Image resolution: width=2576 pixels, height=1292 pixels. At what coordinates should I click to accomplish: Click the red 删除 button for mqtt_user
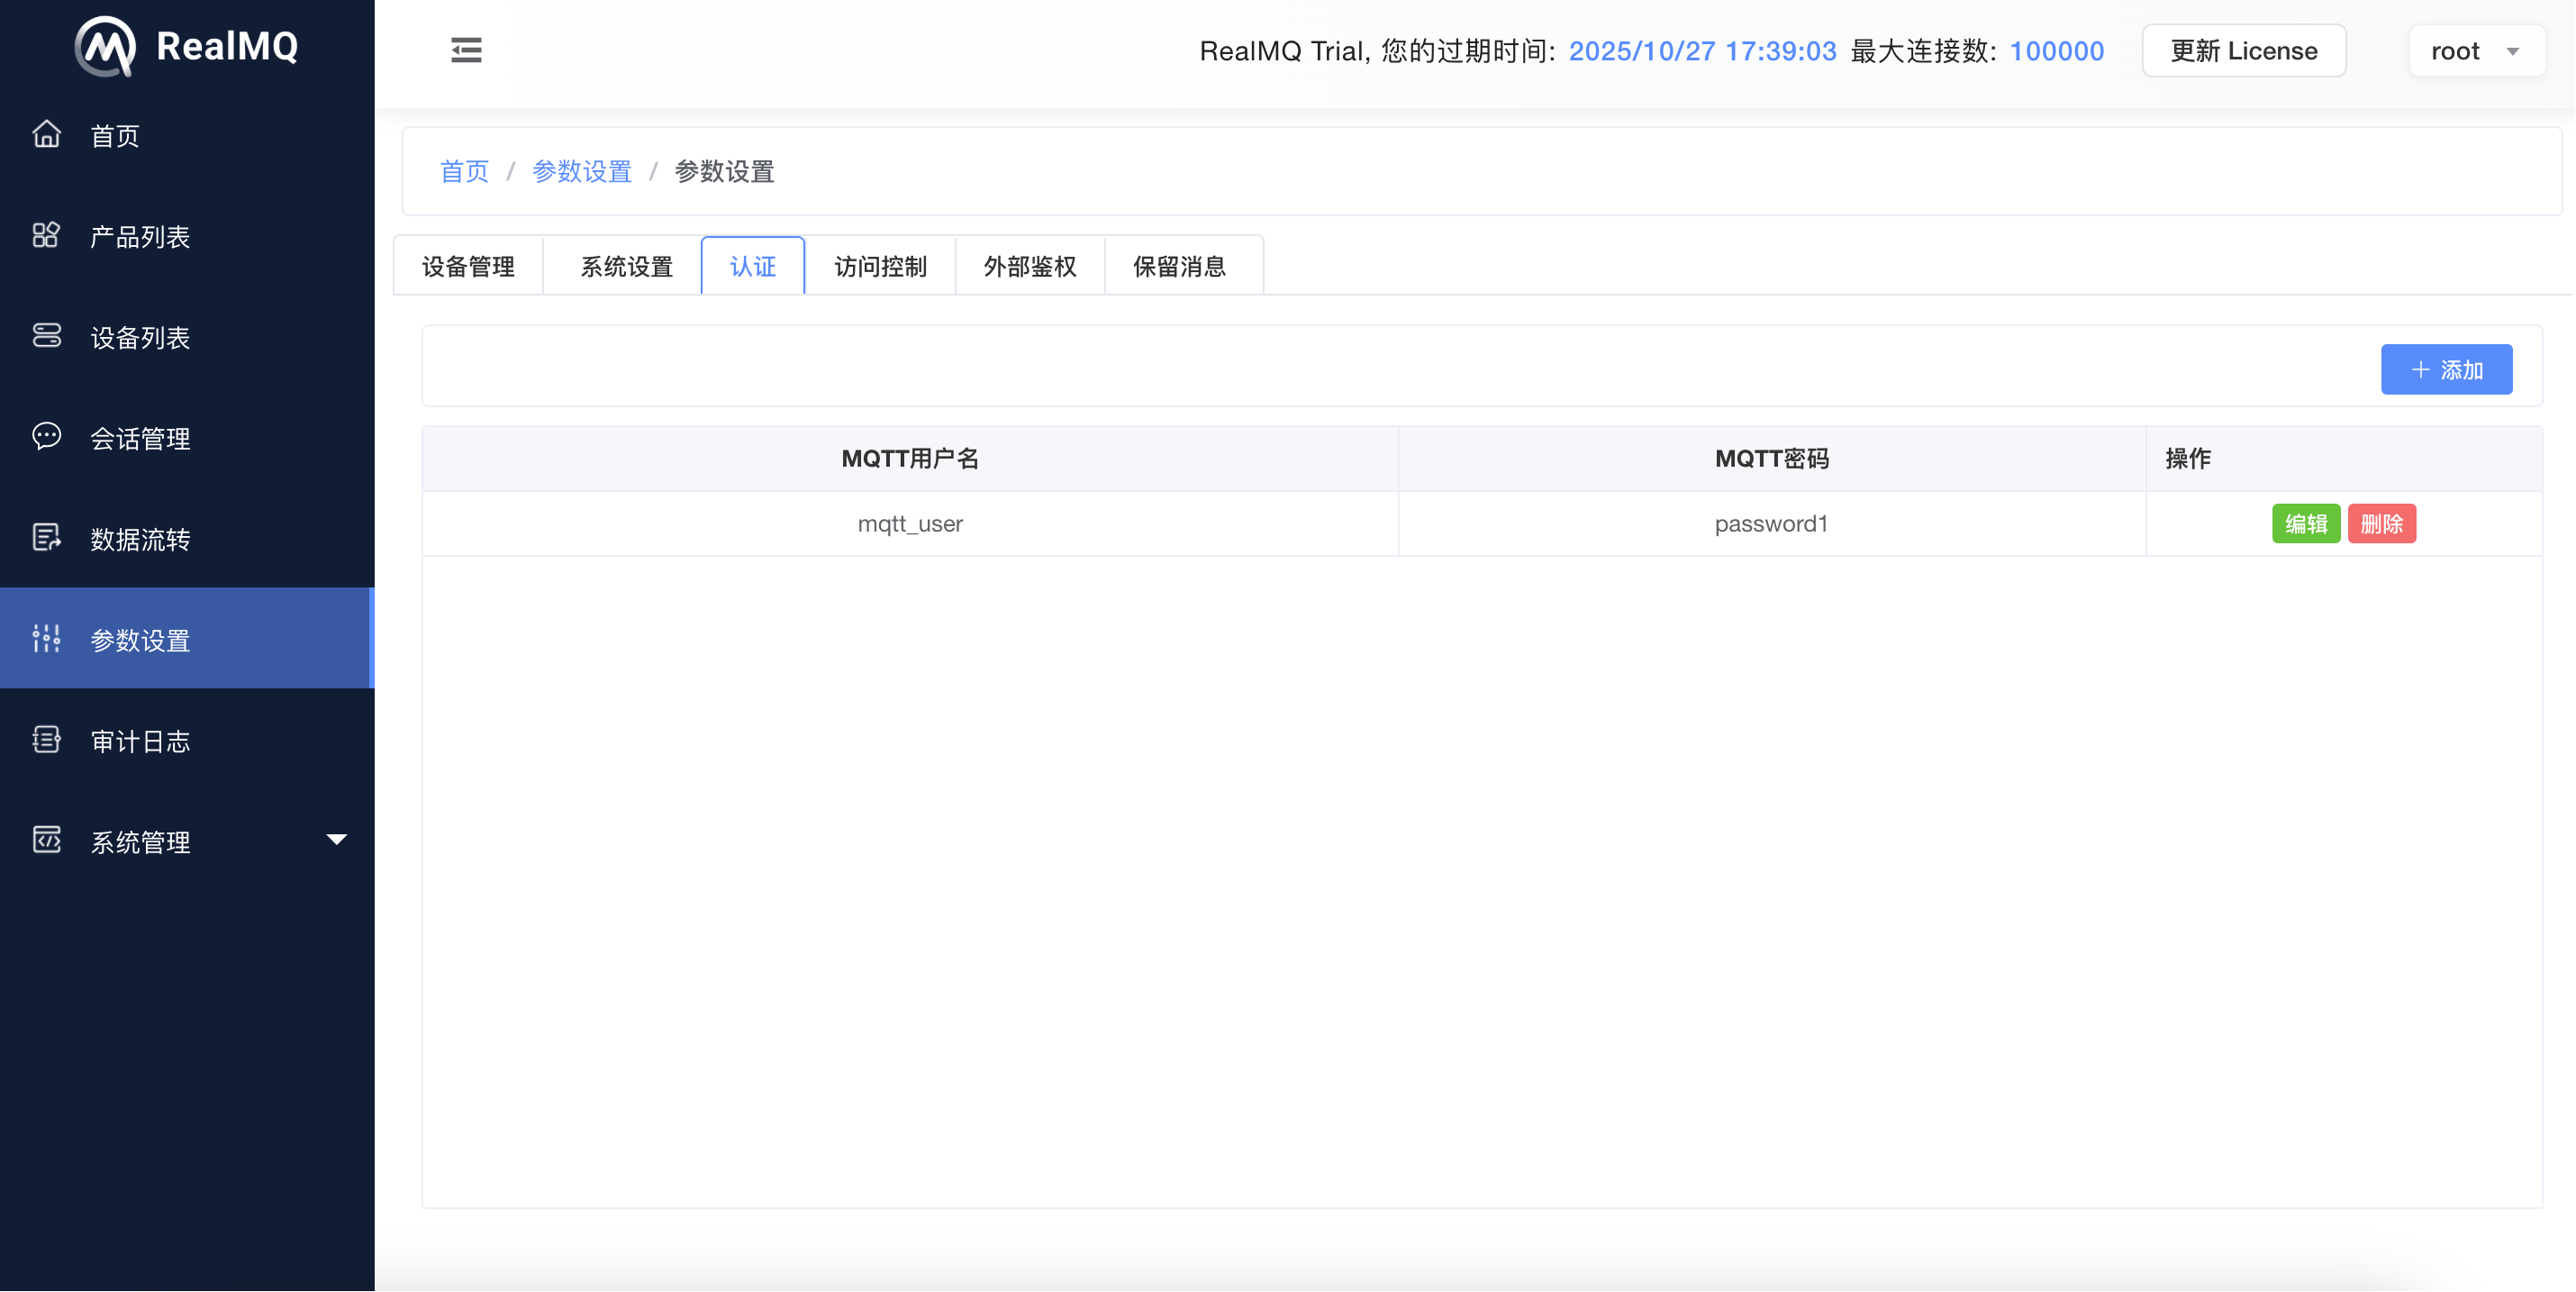click(2382, 524)
